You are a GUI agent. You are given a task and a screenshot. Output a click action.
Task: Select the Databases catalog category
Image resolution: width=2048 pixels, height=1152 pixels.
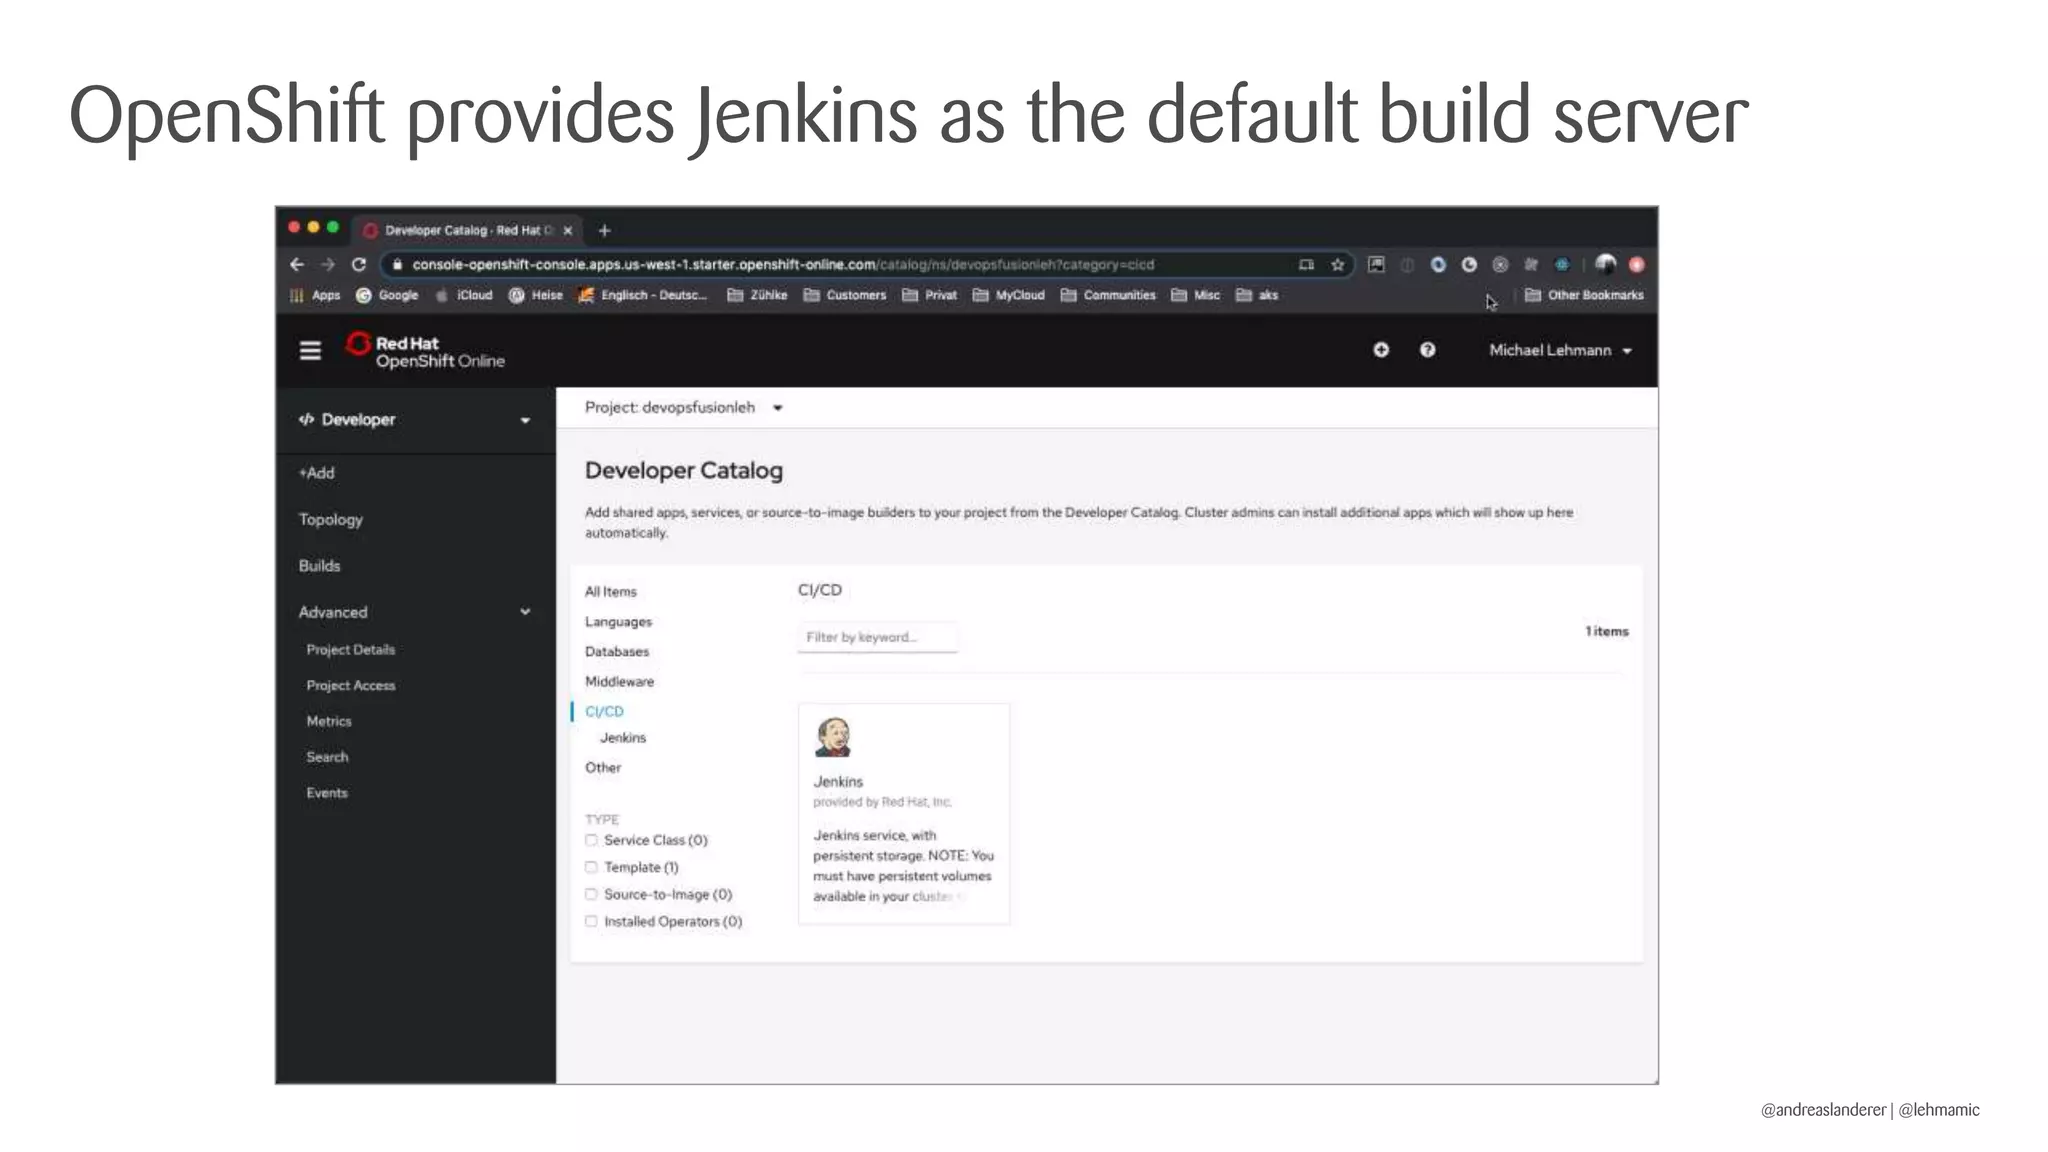pos(616,652)
